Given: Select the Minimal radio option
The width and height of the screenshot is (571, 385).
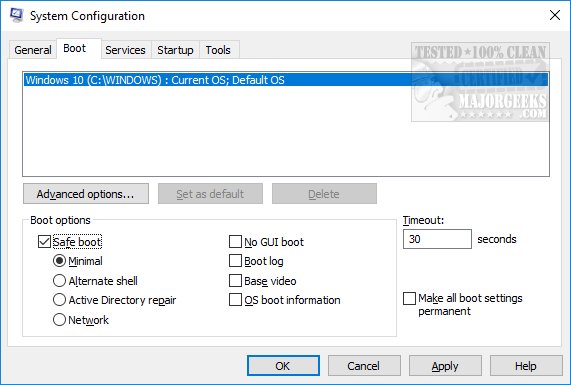Looking at the screenshot, I should point(59,261).
